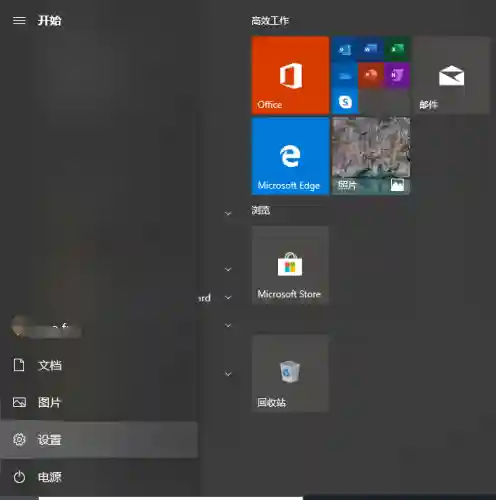Click the 浏览 group header
Image resolution: width=496 pixels, height=500 pixels.
[261, 210]
